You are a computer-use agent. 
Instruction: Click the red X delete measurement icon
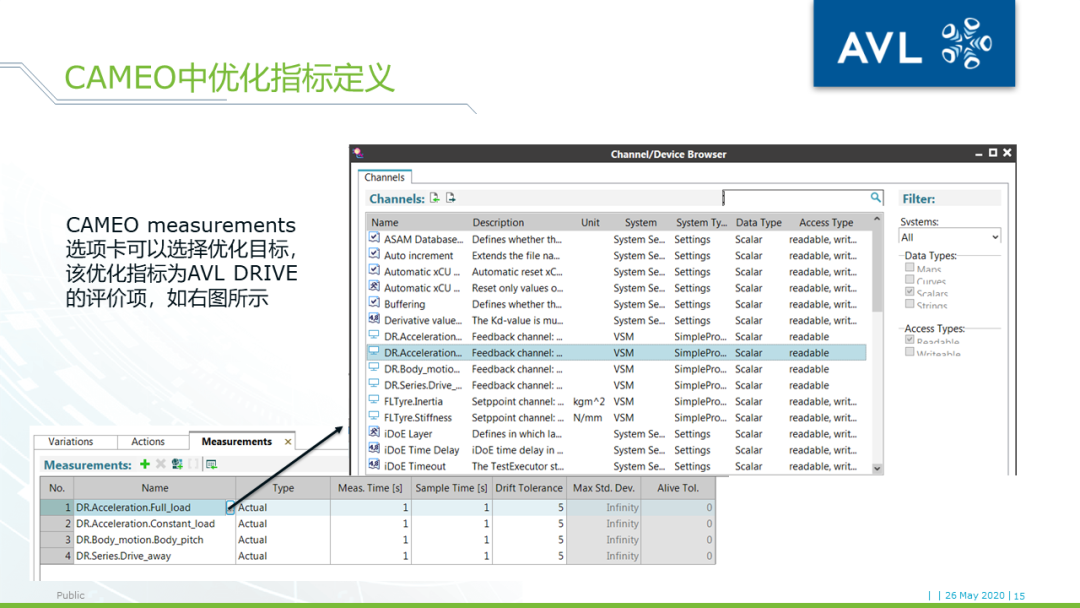pyautogui.click(x=161, y=464)
